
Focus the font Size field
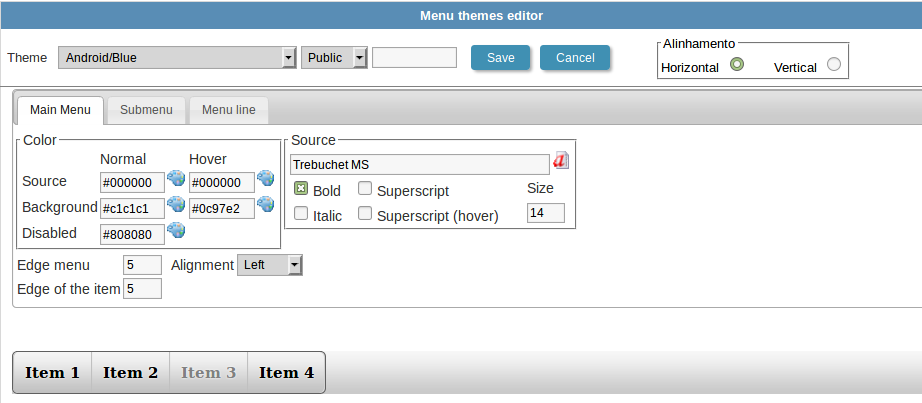[x=546, y=213]
